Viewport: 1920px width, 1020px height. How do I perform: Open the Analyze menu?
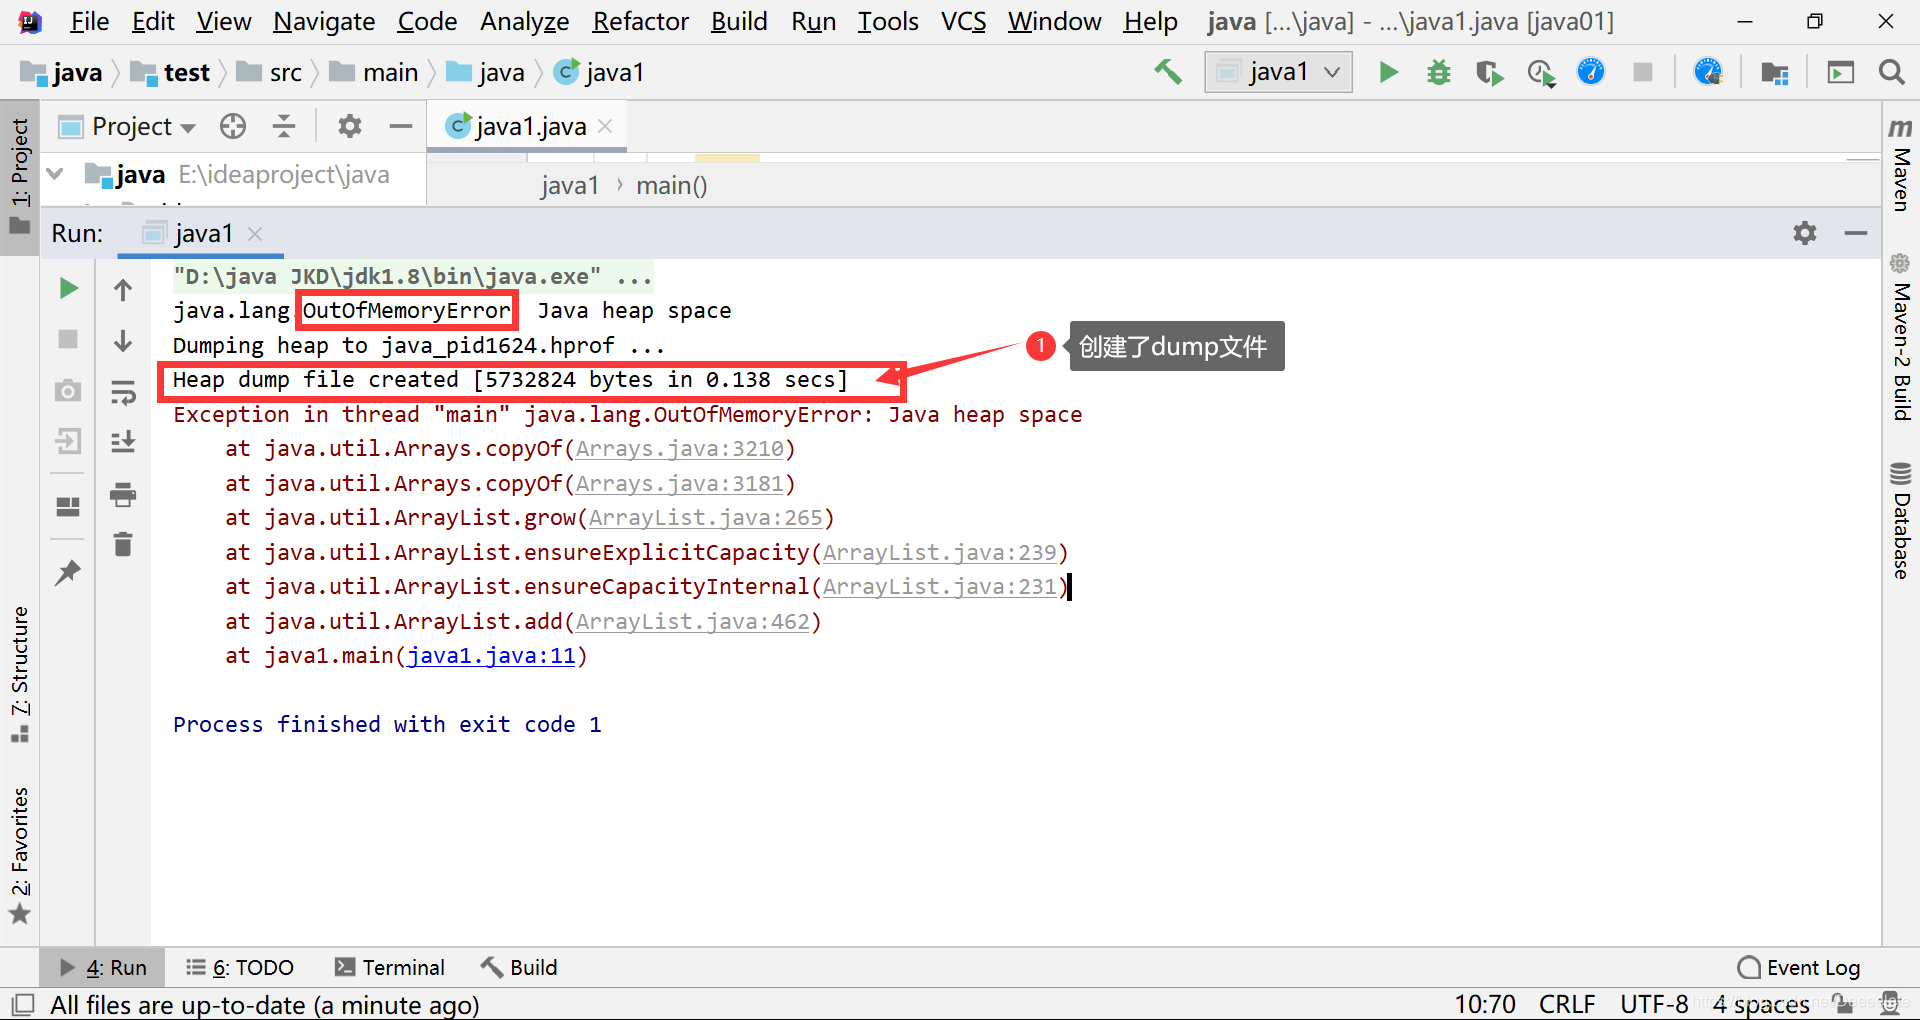524,21
